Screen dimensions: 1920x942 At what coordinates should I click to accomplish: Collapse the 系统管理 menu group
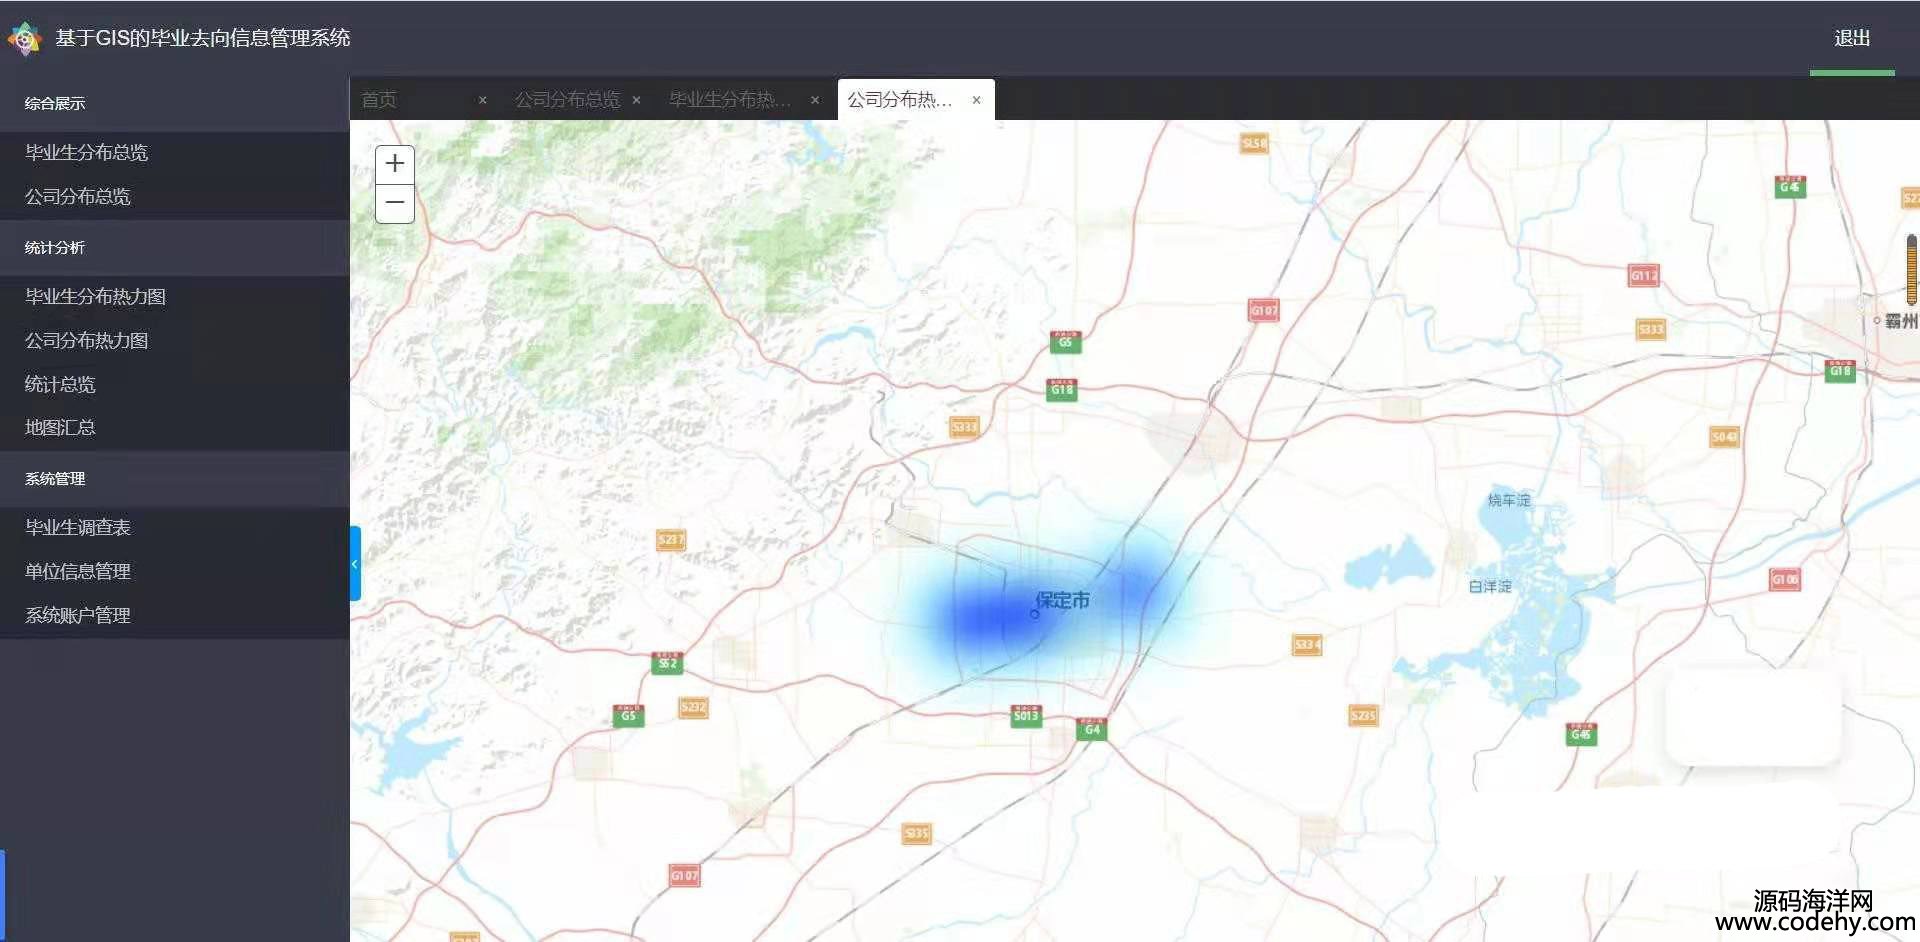tap(175, 478)
